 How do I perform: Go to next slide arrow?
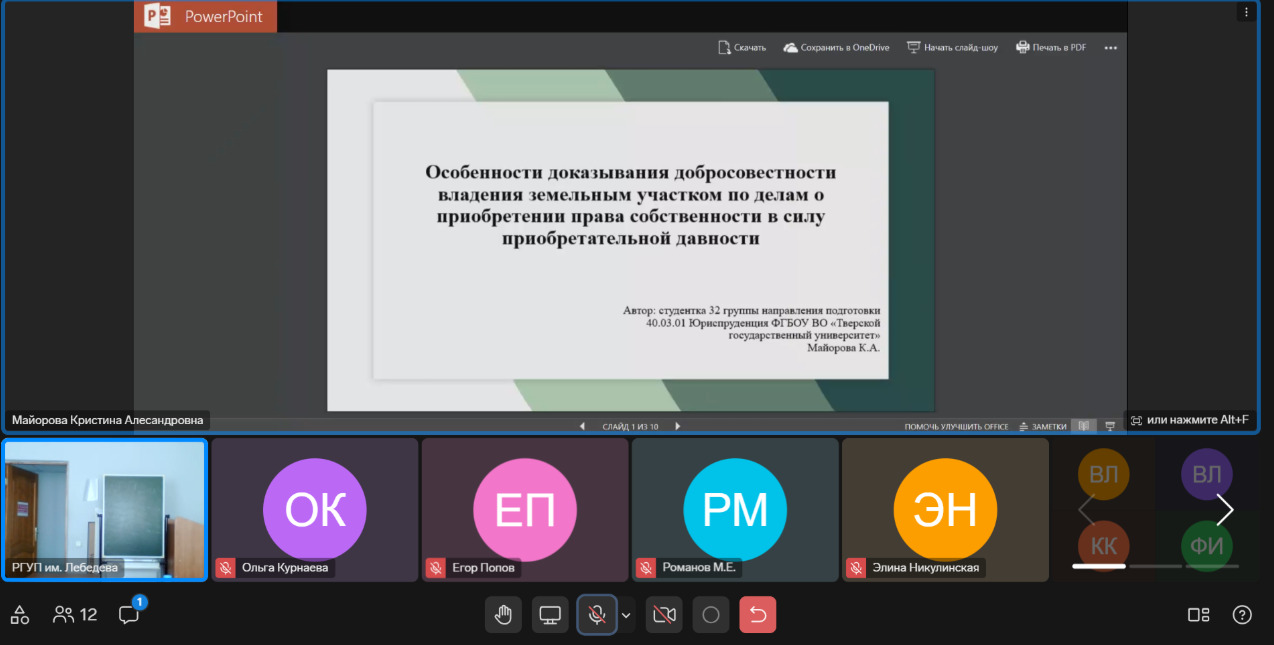[677, 426]
